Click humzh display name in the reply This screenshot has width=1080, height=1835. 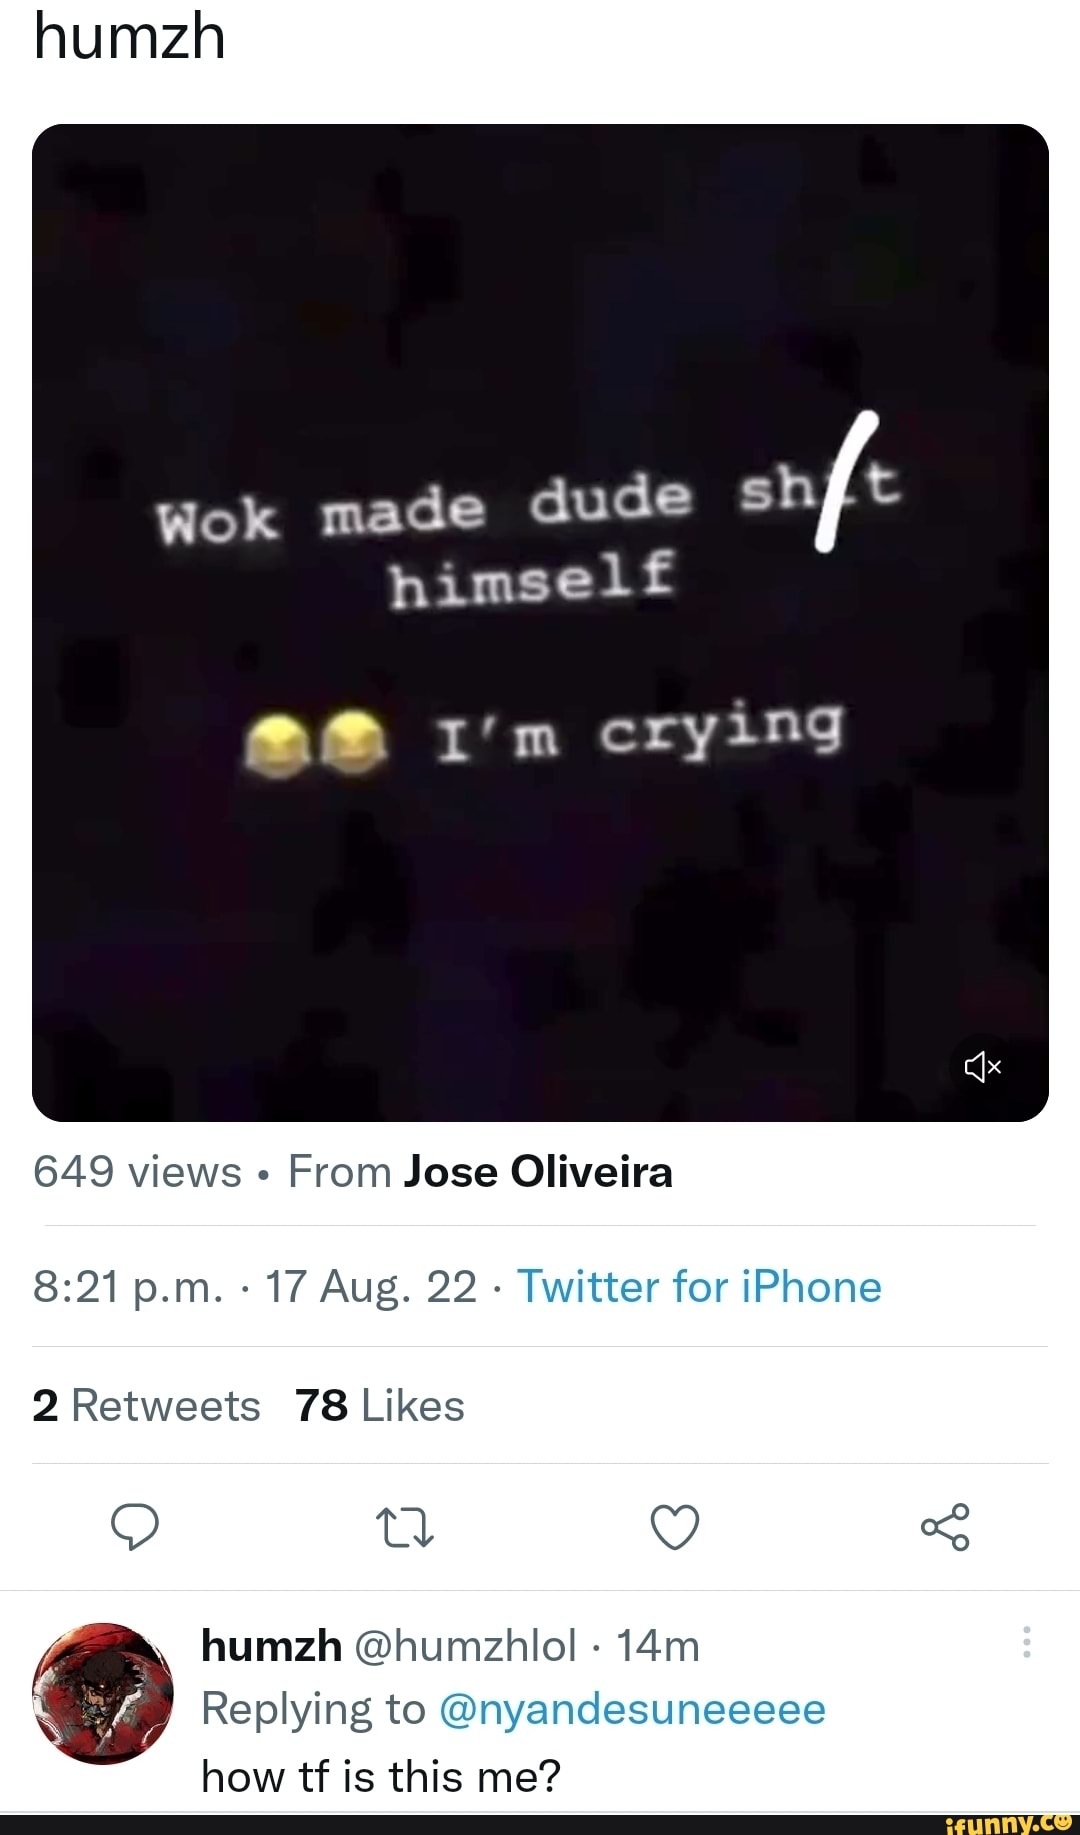(271, 1645)
